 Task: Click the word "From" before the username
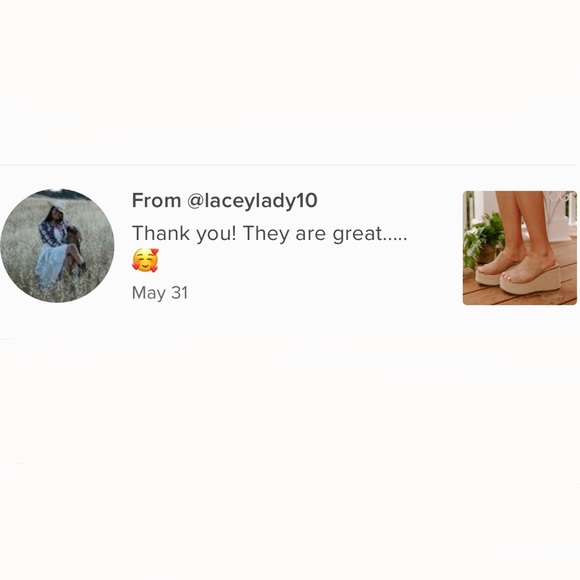click(156, 200)
